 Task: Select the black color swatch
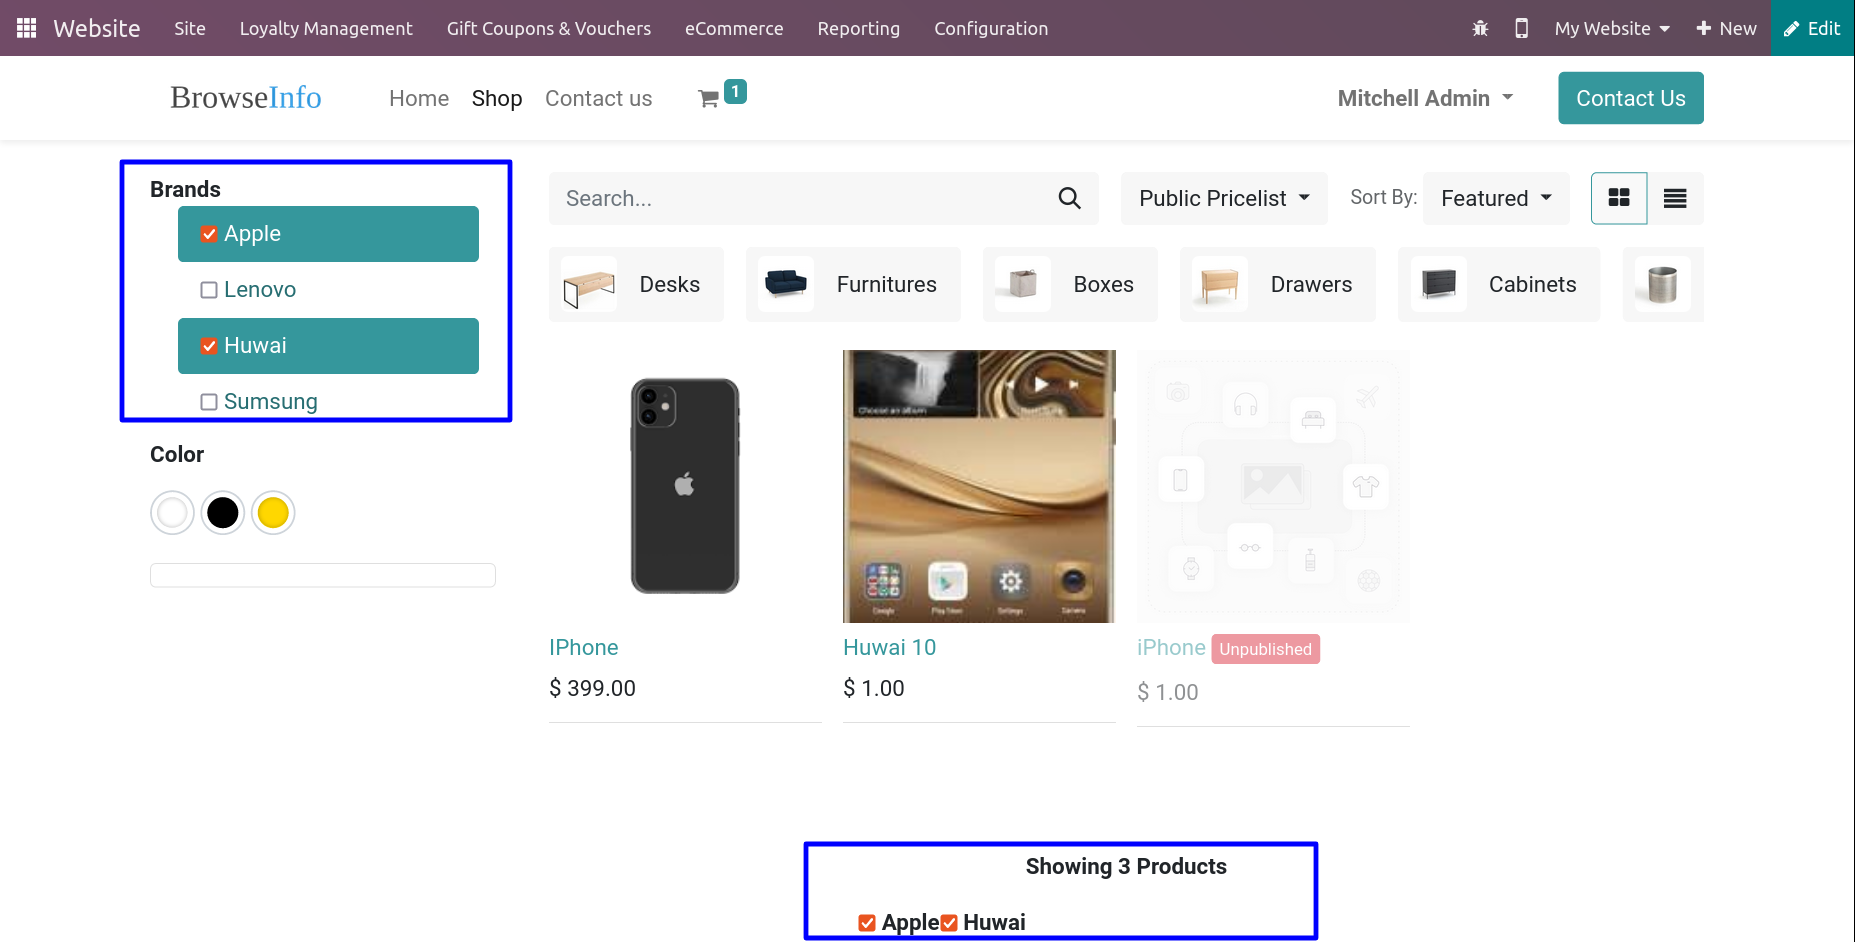click(x=223, y=513)
